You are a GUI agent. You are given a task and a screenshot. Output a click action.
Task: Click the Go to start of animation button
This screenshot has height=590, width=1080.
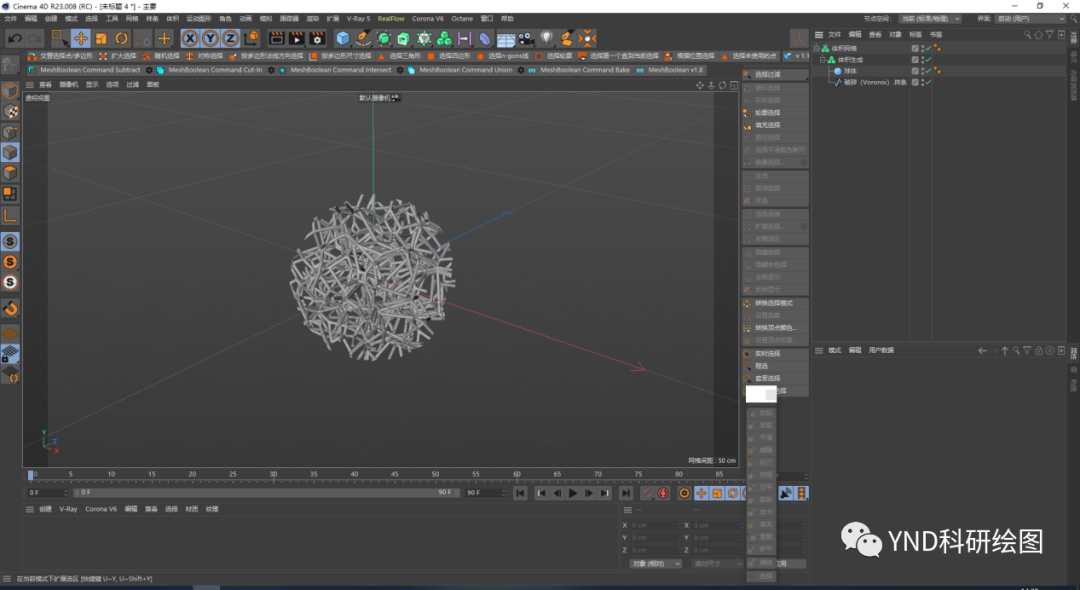click(x=520, y=493)
